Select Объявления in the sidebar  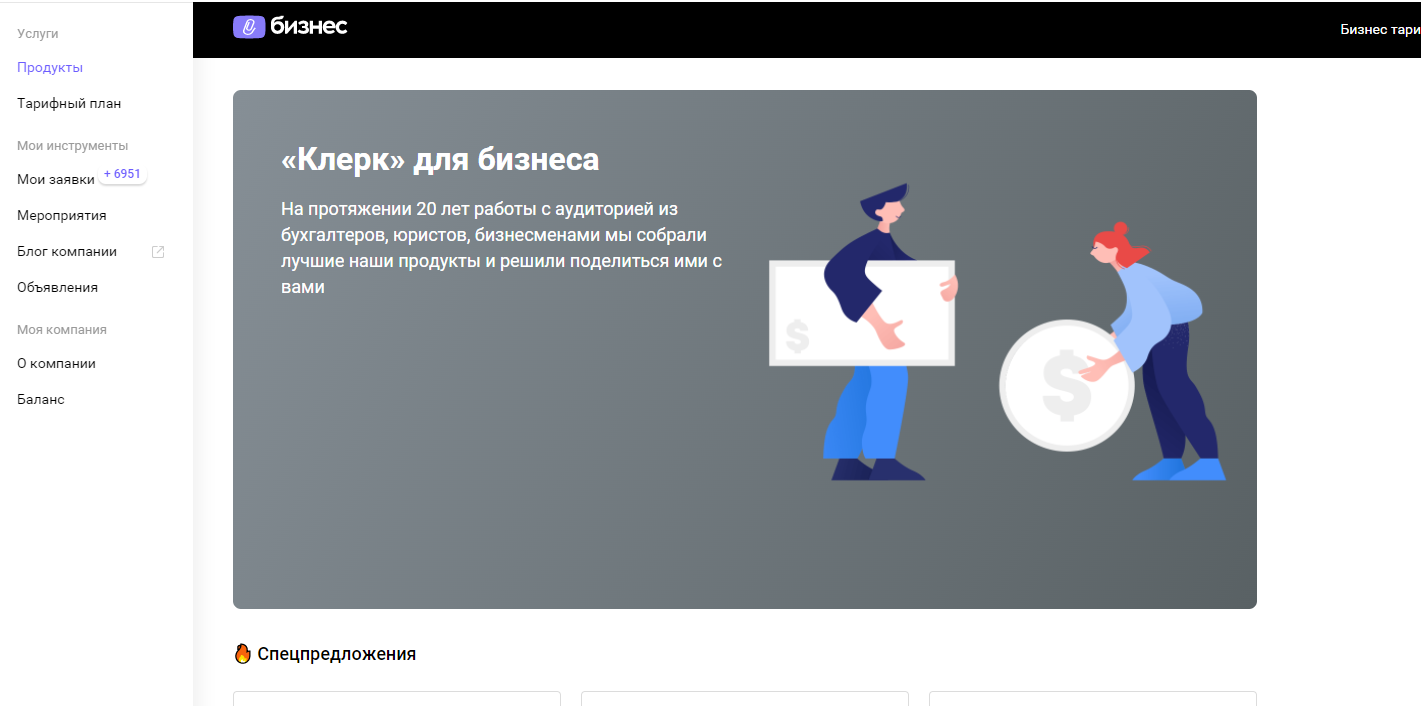click(x=58, y=288)
